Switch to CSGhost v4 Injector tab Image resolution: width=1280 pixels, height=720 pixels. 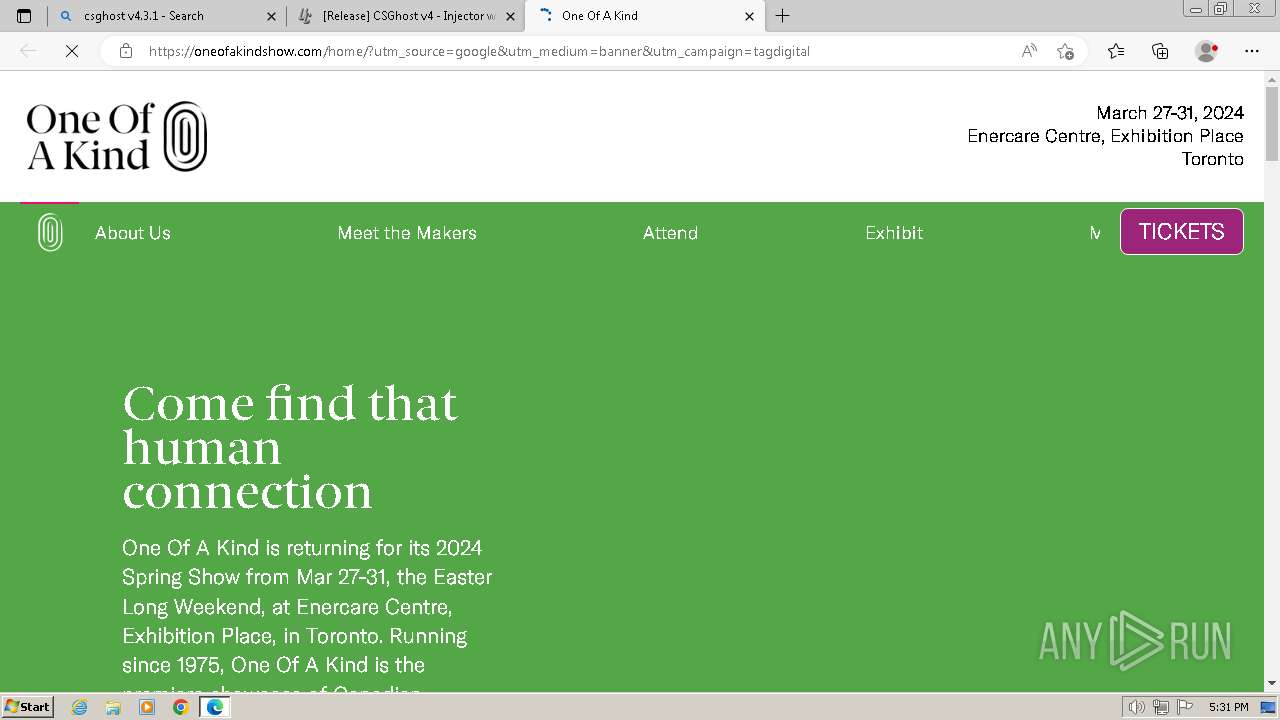point(407,16)
